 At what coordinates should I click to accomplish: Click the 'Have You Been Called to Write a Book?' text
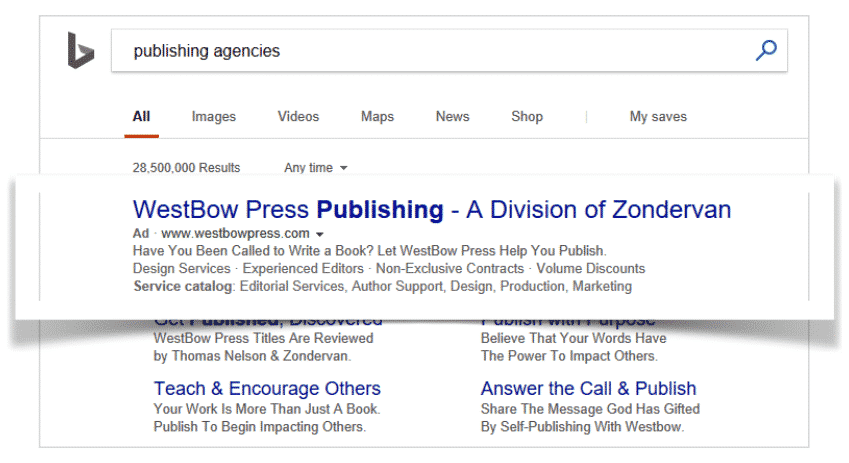(x=253, y=251)
